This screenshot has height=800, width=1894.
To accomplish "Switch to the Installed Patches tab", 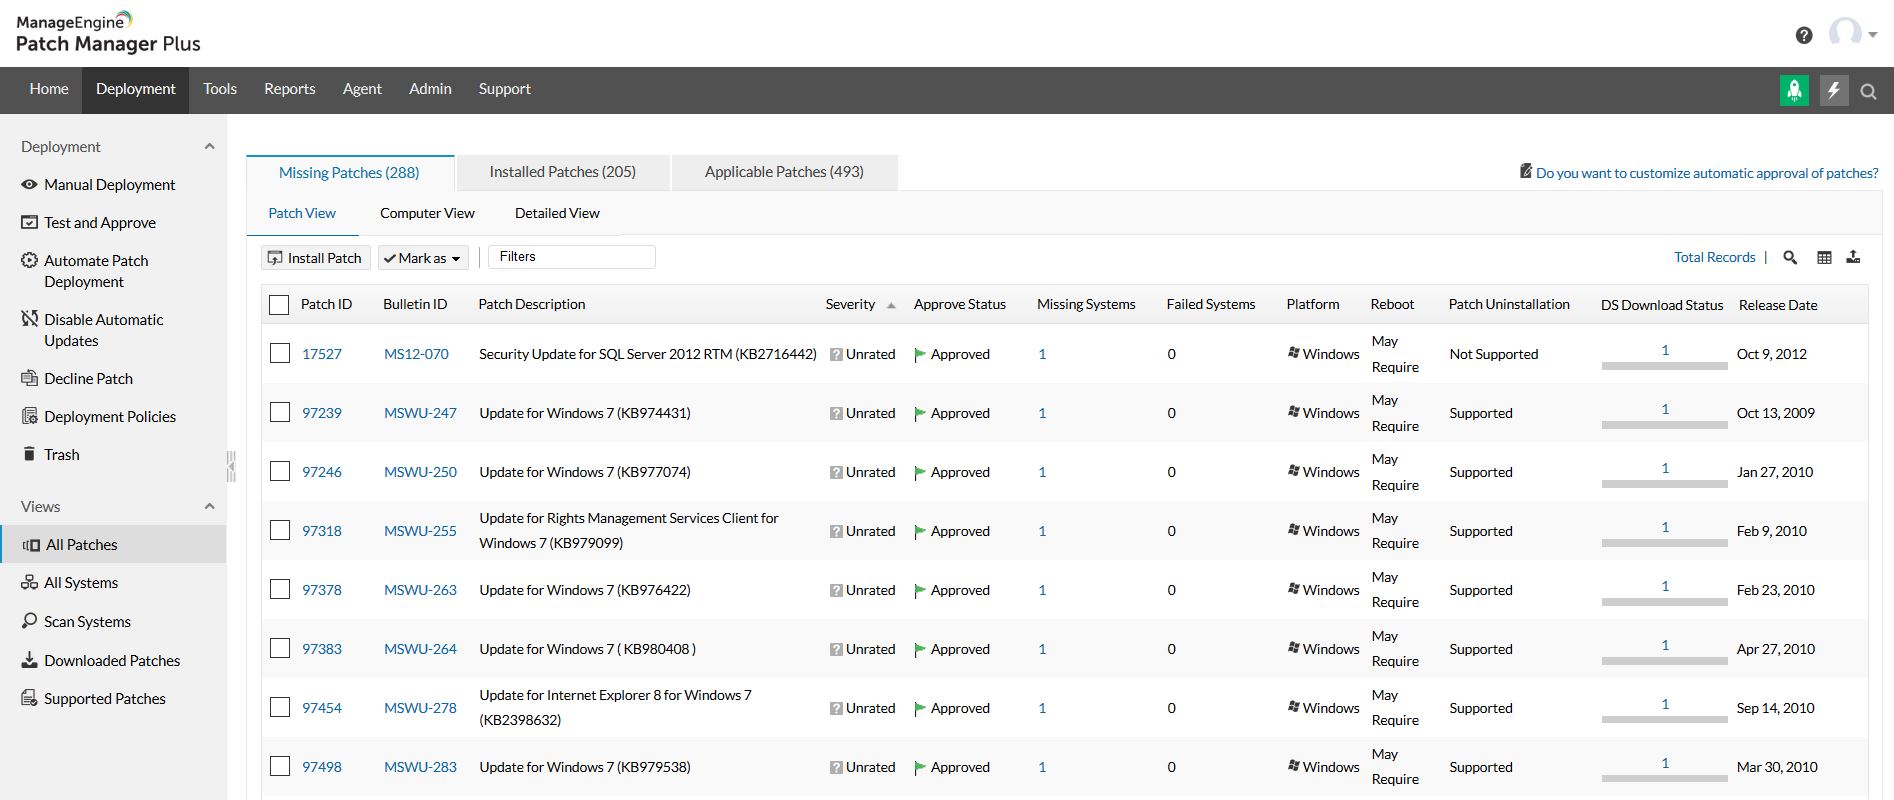I will point(562,172).
